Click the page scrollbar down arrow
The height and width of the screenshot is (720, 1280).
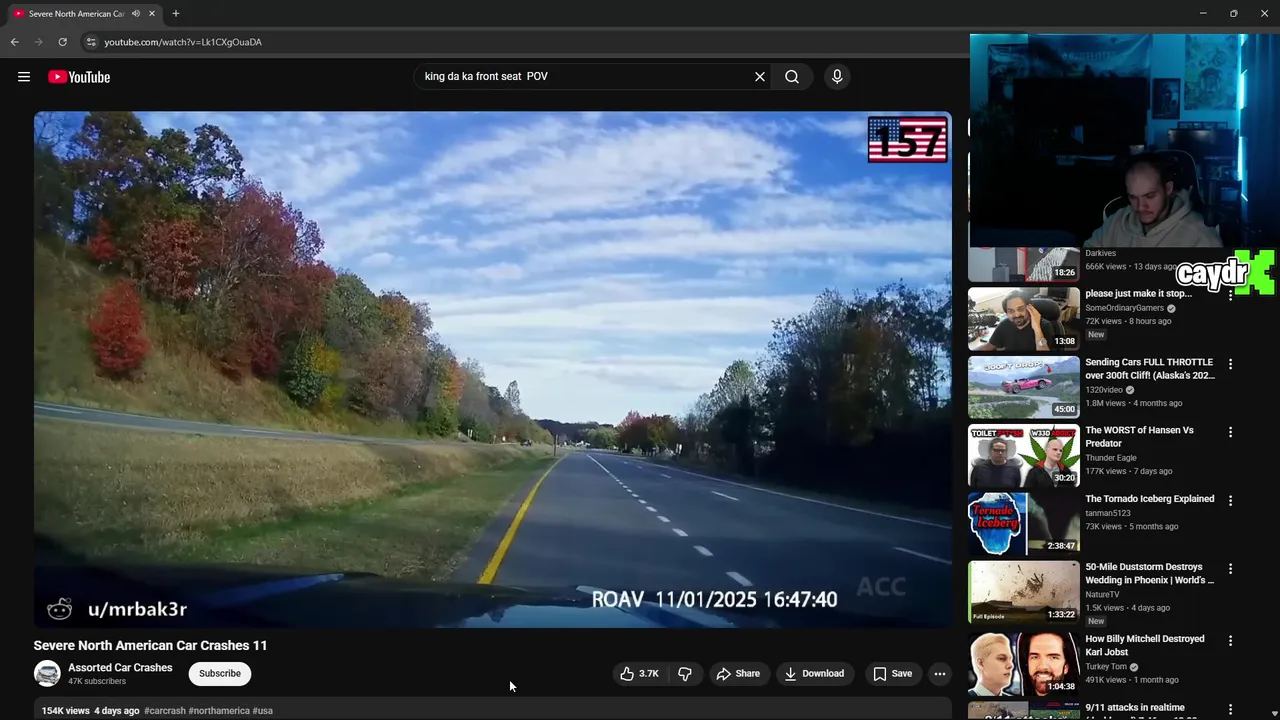[x=1273, y=713]
